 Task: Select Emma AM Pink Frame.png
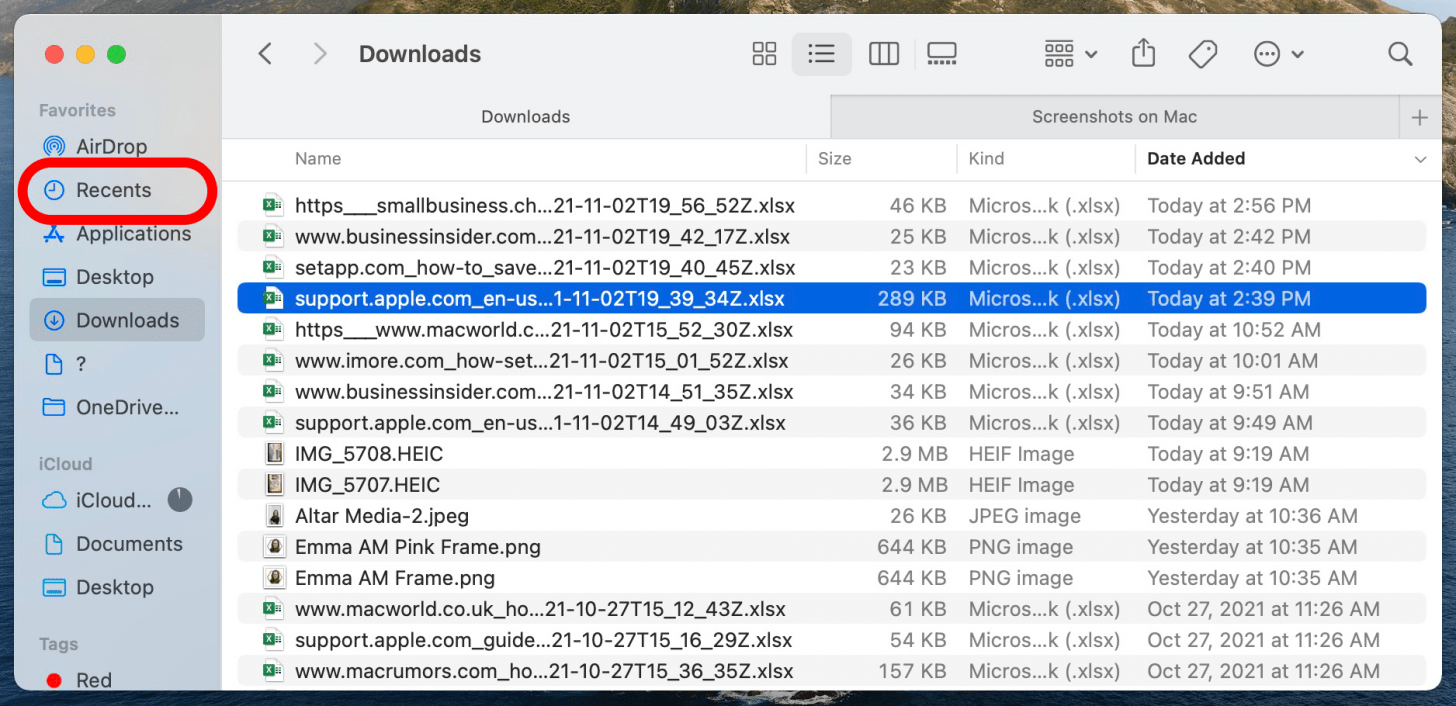coord(832,547)
